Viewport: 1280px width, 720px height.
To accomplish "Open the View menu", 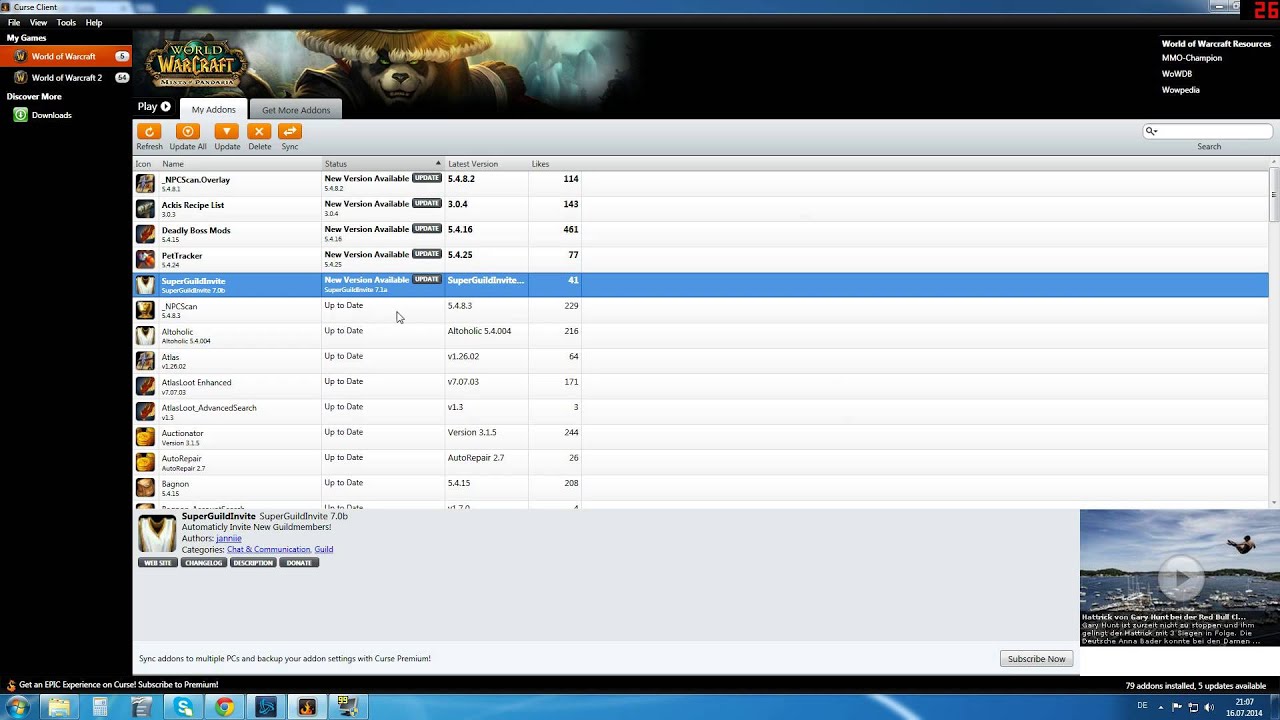I will (x=38, y=22).
